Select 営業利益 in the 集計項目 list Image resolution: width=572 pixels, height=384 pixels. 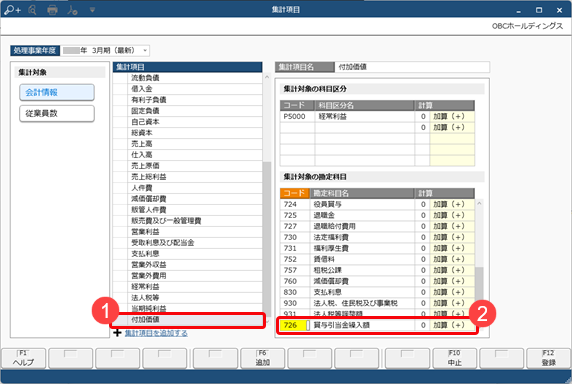(x=188, y=232)
